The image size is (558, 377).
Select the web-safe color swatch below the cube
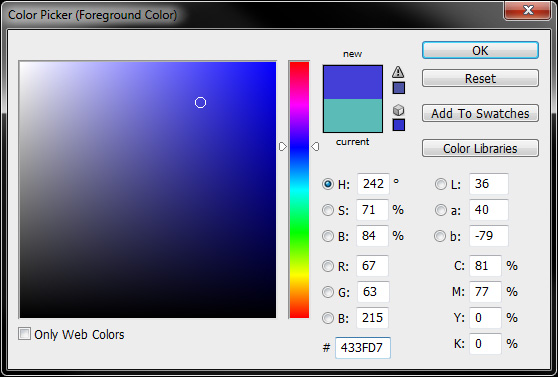399,125
